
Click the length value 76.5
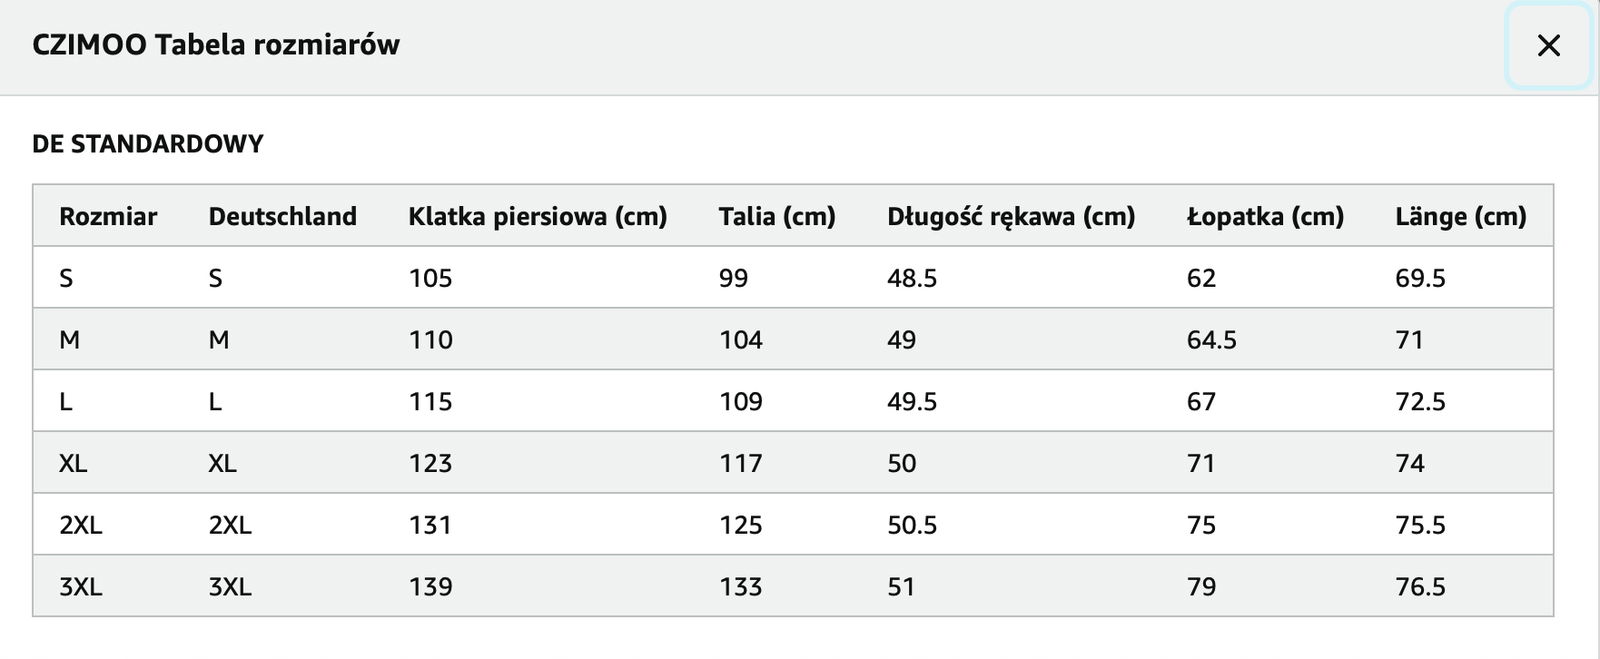[x=1420, y=586]
